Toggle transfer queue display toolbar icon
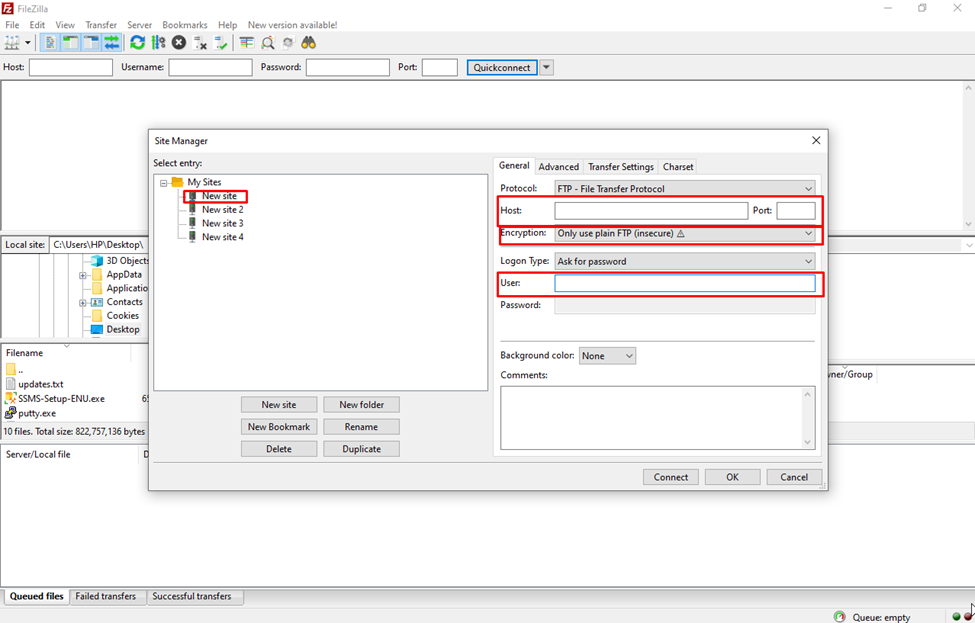 112,43
